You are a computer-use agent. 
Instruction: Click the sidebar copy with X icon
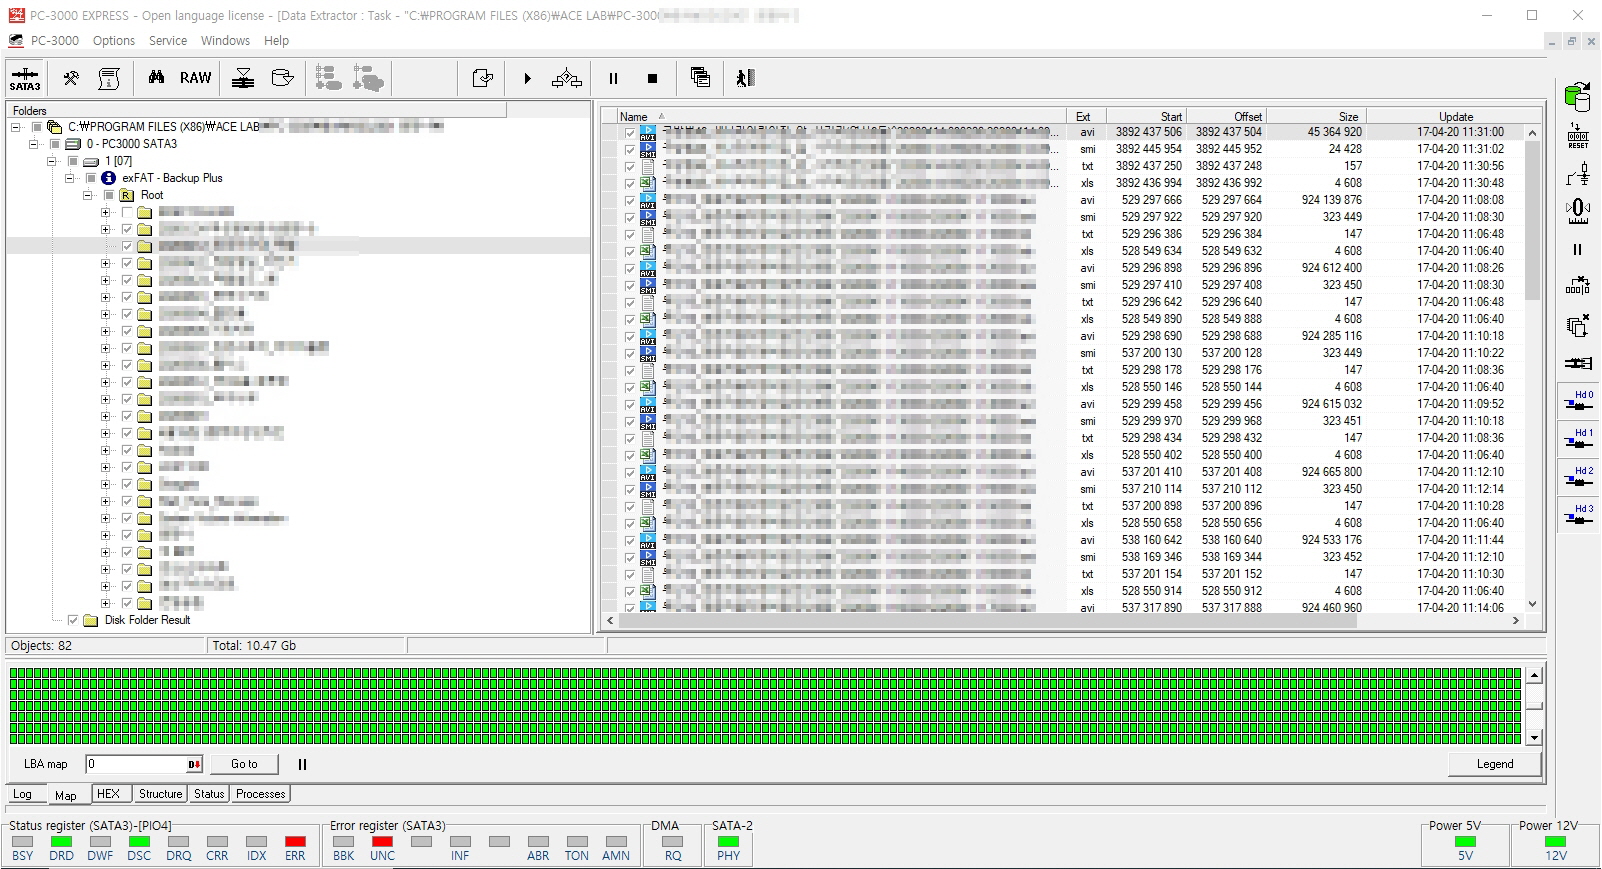(x=1578, y=325)
